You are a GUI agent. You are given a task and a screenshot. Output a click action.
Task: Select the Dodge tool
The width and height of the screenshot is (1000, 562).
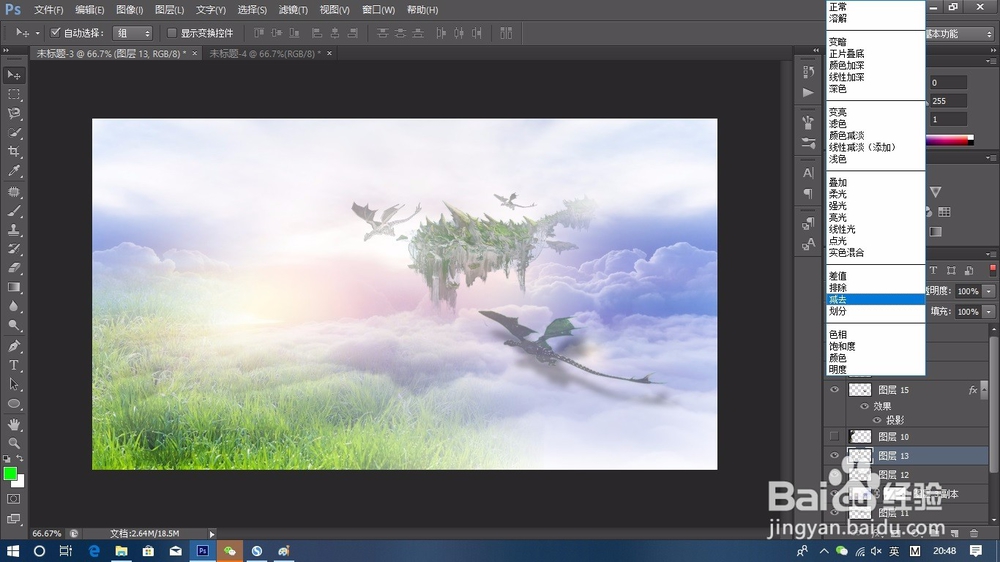click(x=13, y=325)
